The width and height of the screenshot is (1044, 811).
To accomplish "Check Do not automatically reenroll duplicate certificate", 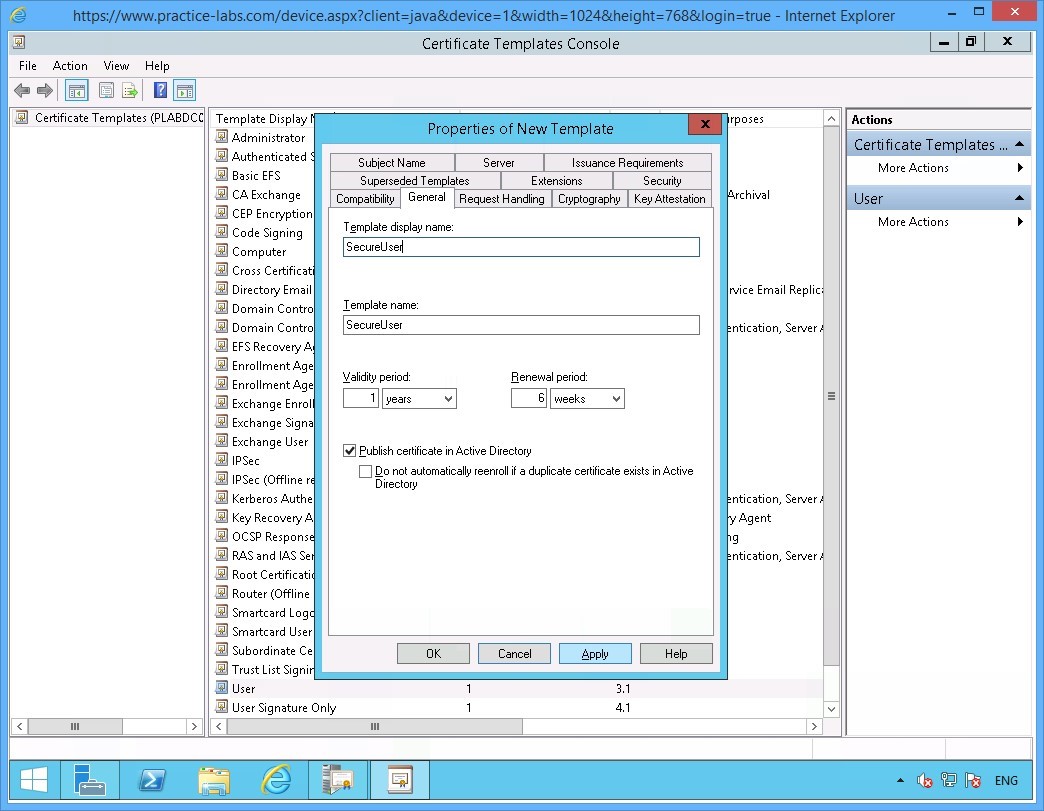I will tap(366, 471).
